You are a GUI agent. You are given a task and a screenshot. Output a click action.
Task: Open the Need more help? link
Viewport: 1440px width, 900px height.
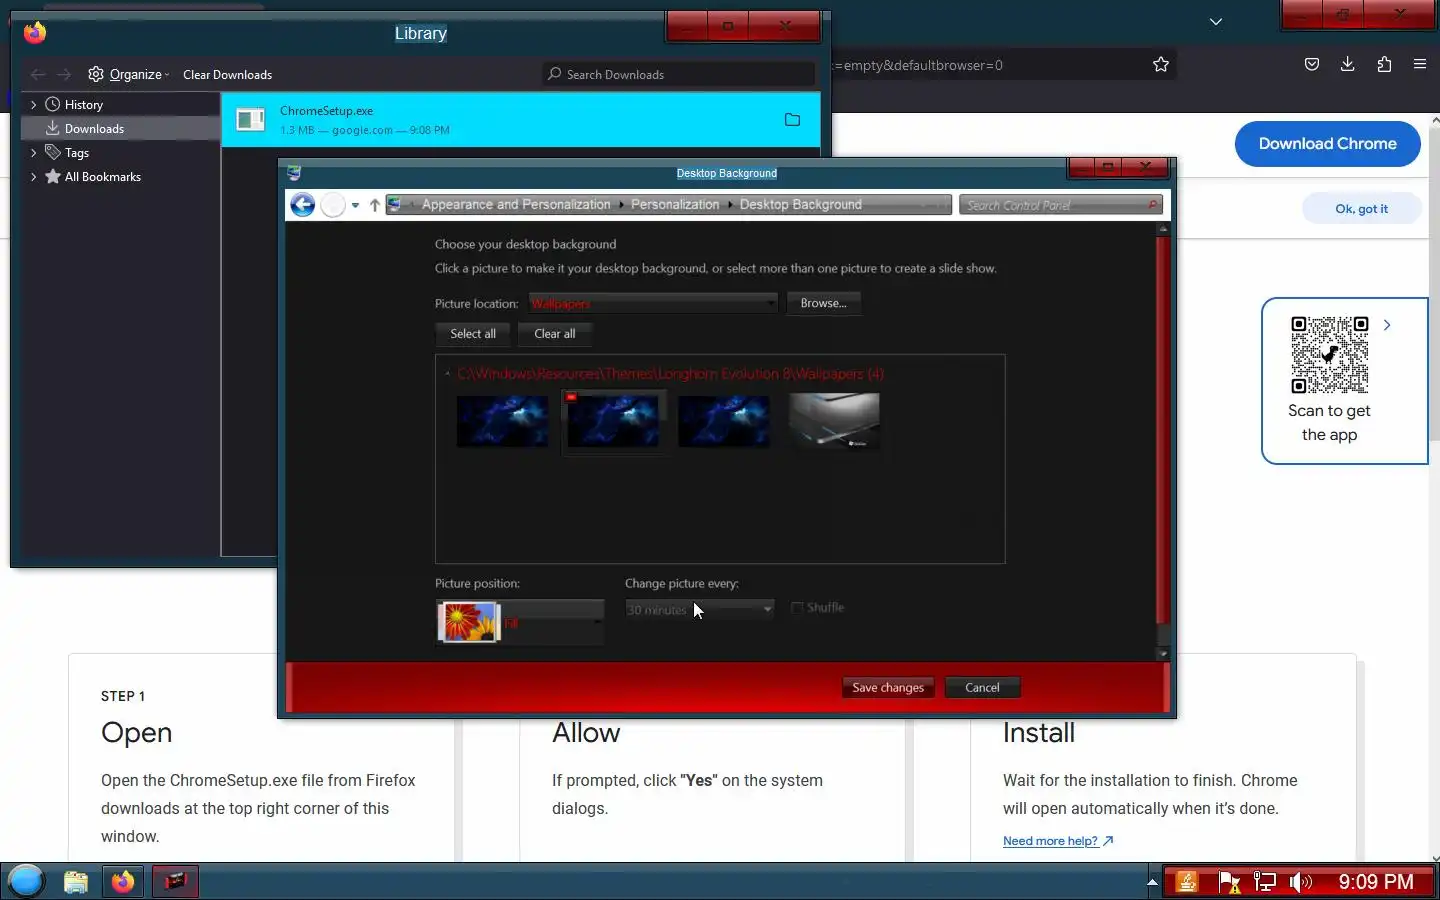1058,841
